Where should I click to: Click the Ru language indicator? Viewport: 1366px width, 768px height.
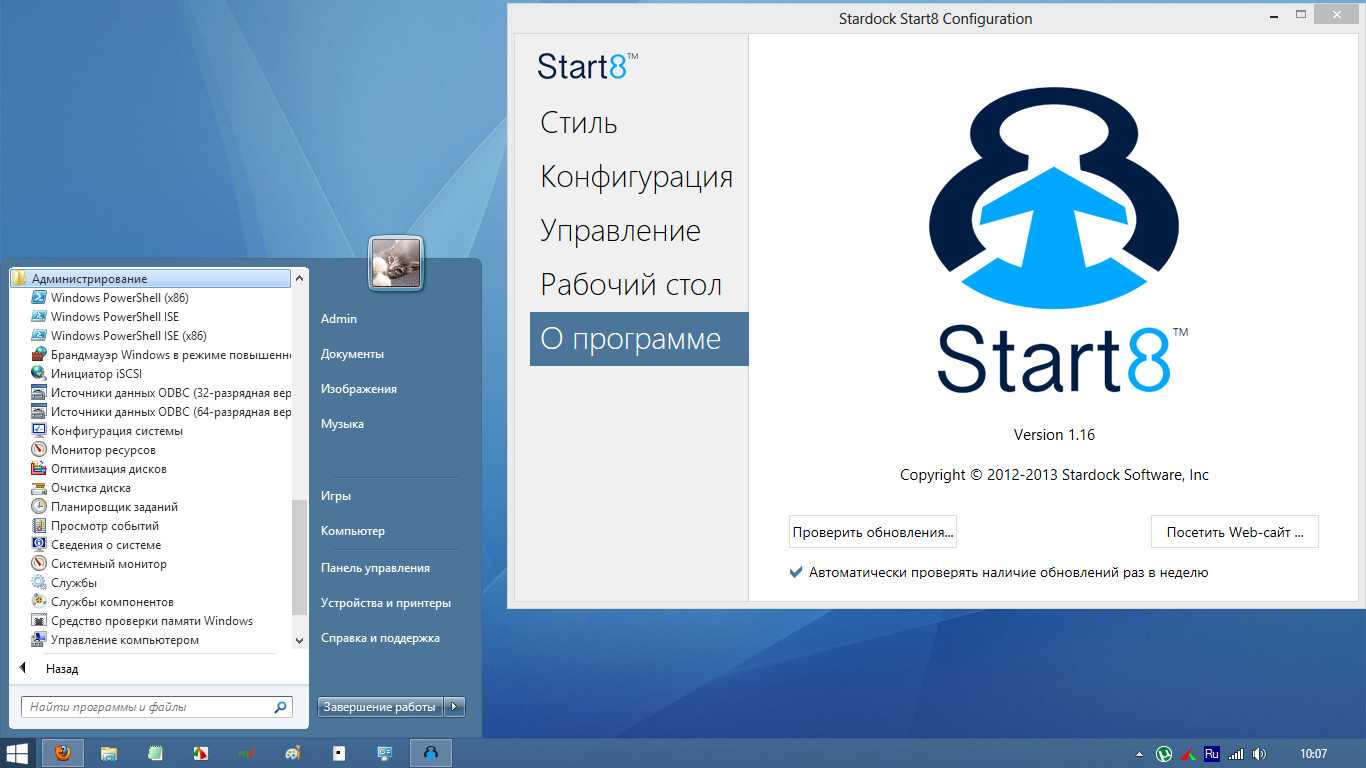coord(1212,754)
